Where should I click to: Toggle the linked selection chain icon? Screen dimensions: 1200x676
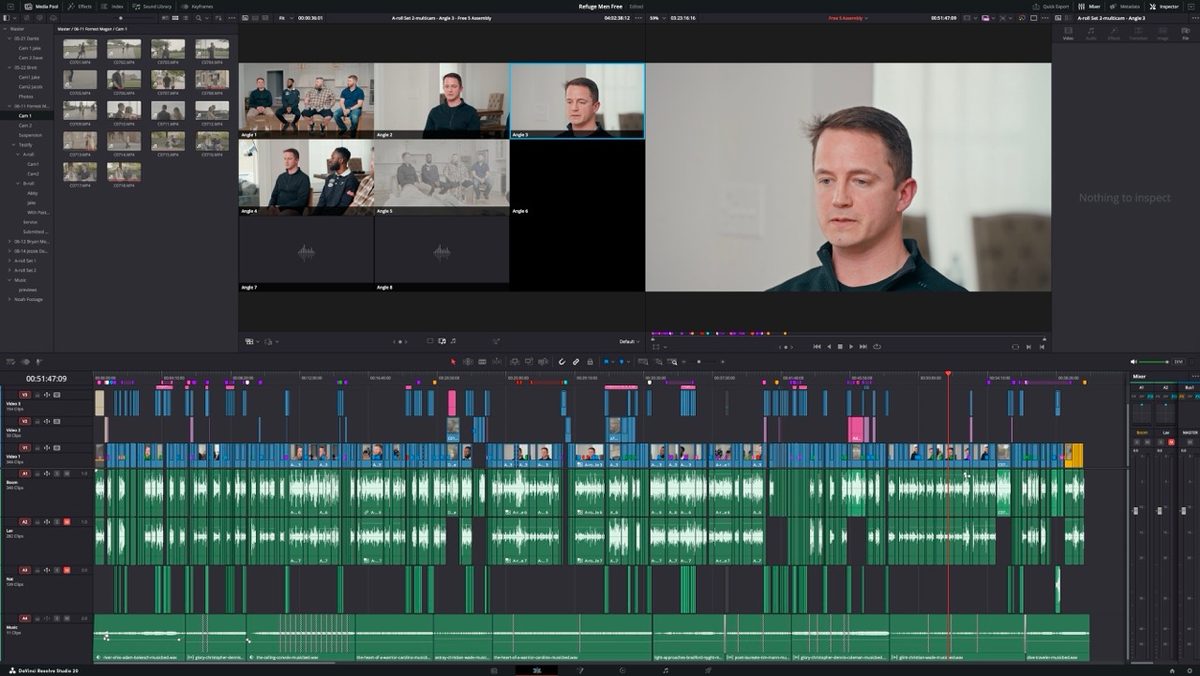click(576, 361)
